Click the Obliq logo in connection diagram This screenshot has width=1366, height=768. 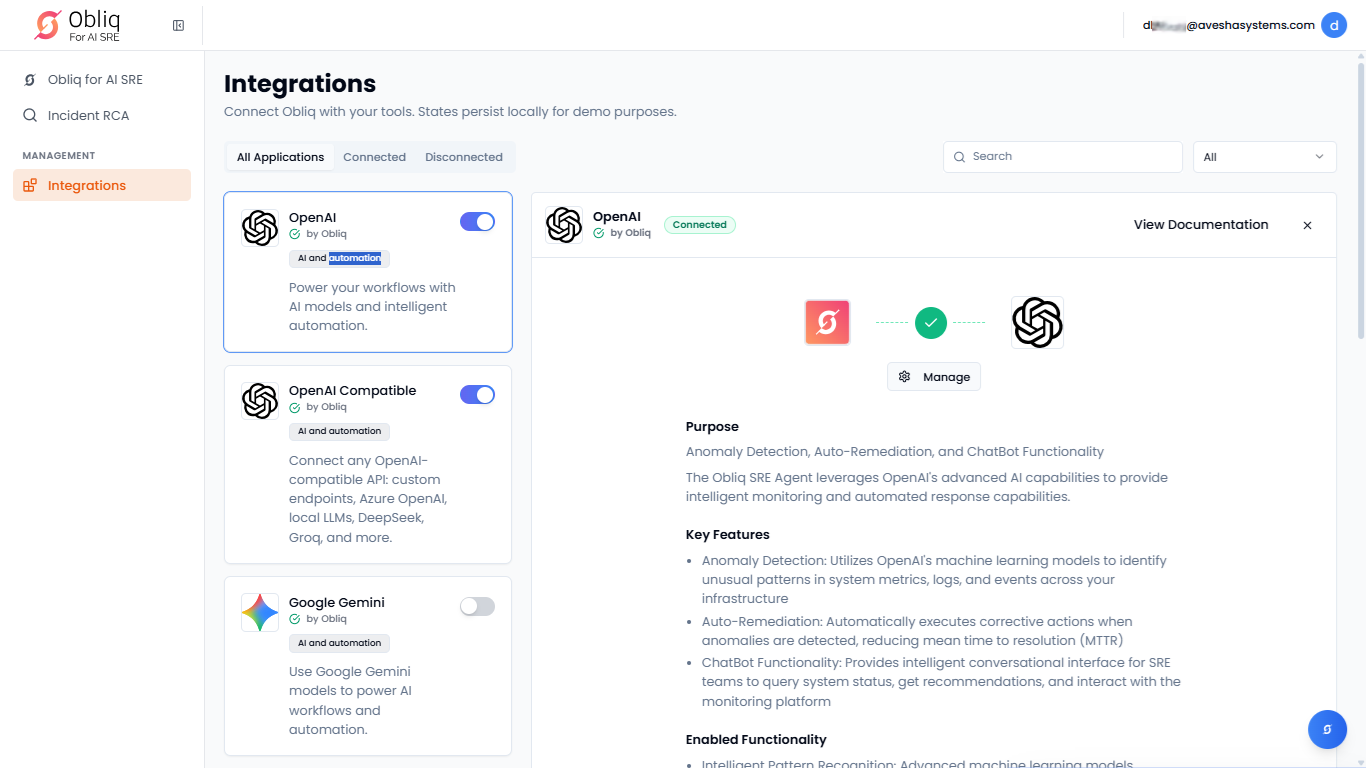tap(827, 323)
